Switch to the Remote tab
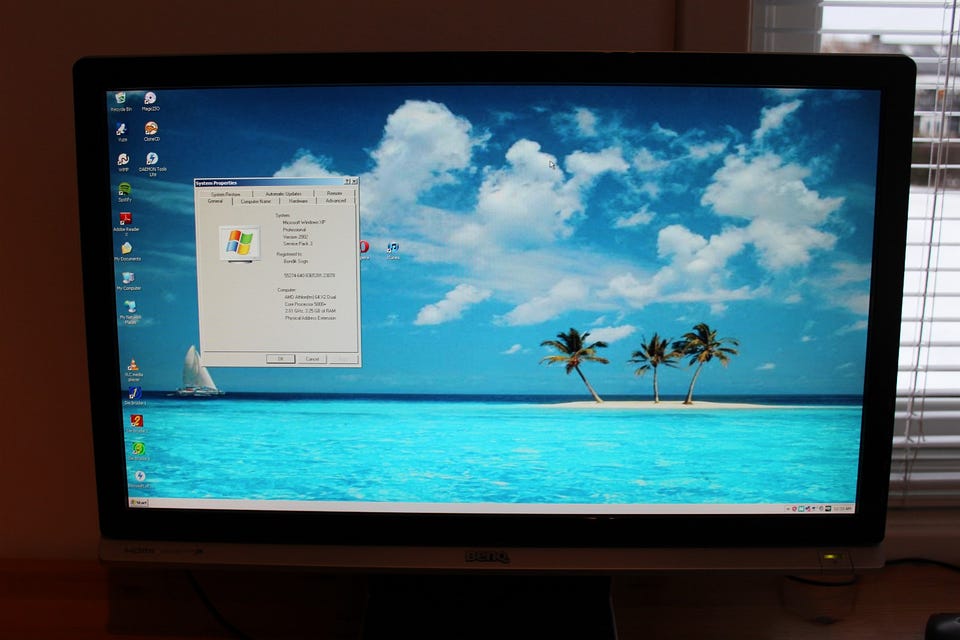This screenshot has height=640, width=960. 334,193
